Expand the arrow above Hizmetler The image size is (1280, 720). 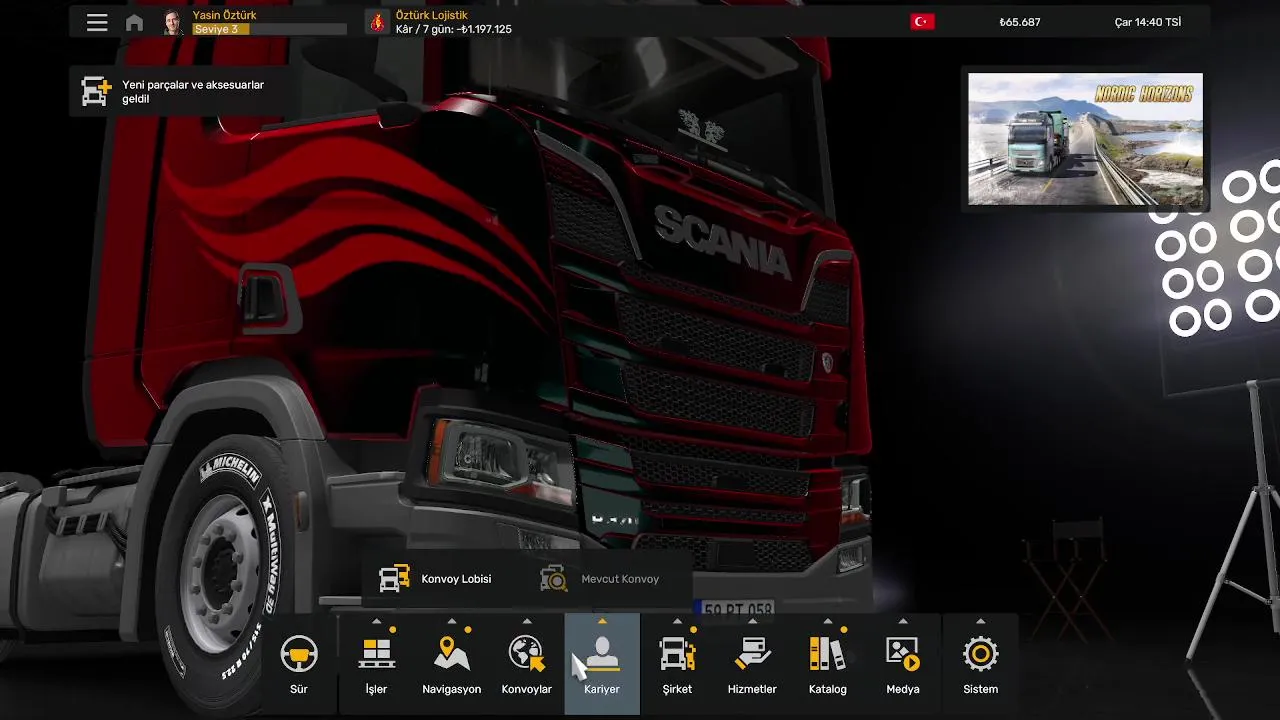tap(752, 621)
